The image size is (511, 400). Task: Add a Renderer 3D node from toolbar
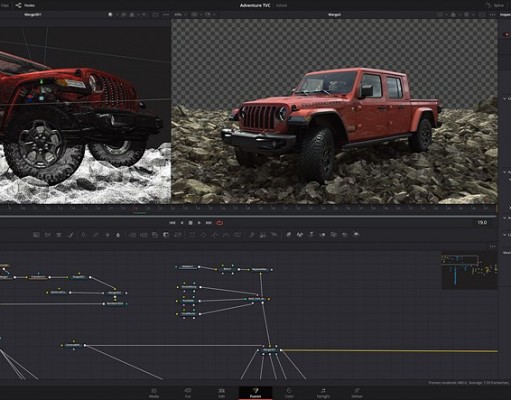pos(356,235)
